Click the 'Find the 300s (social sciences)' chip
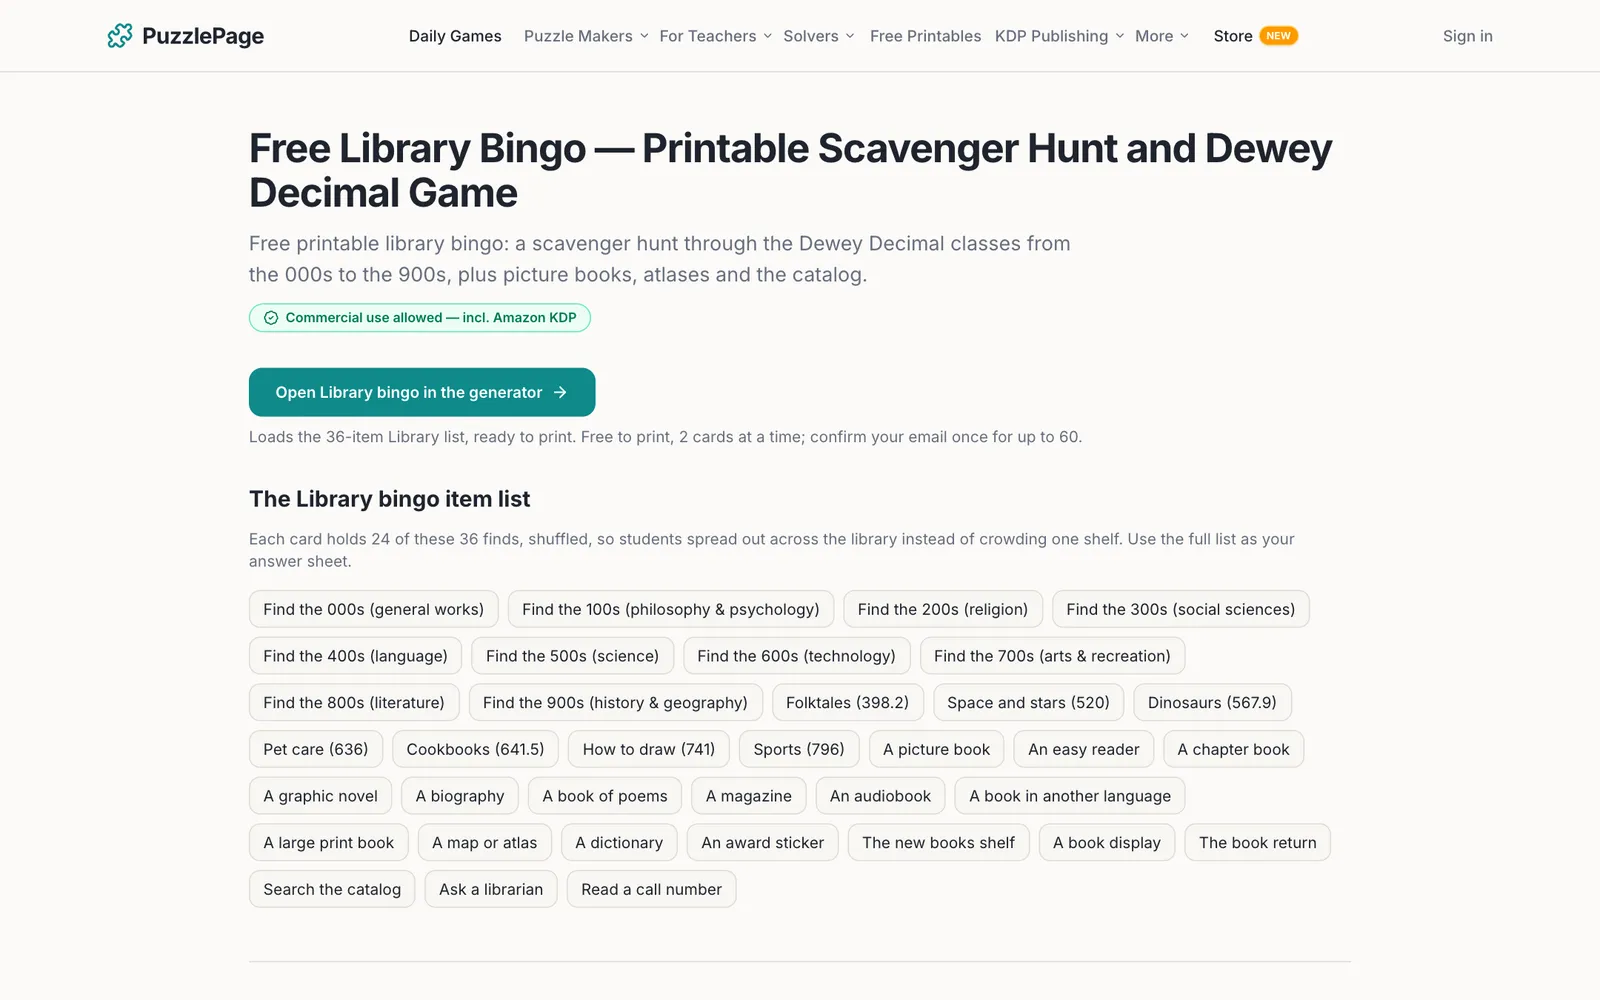 [x=1180, y=609]
